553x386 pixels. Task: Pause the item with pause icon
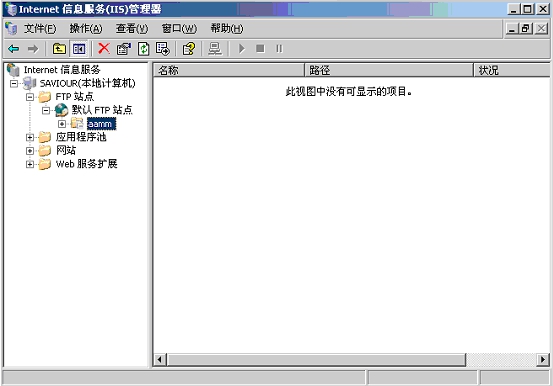click(279, 48)
